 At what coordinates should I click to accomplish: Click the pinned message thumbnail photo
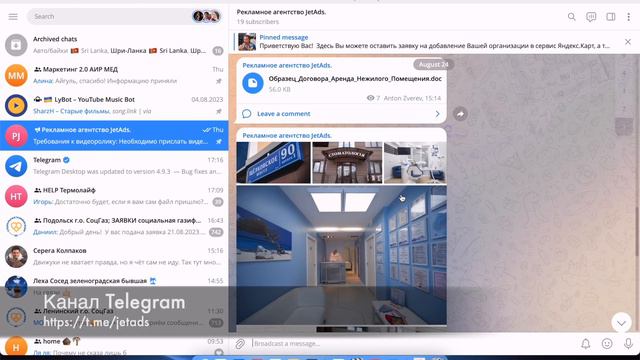(x=247, y=42)
